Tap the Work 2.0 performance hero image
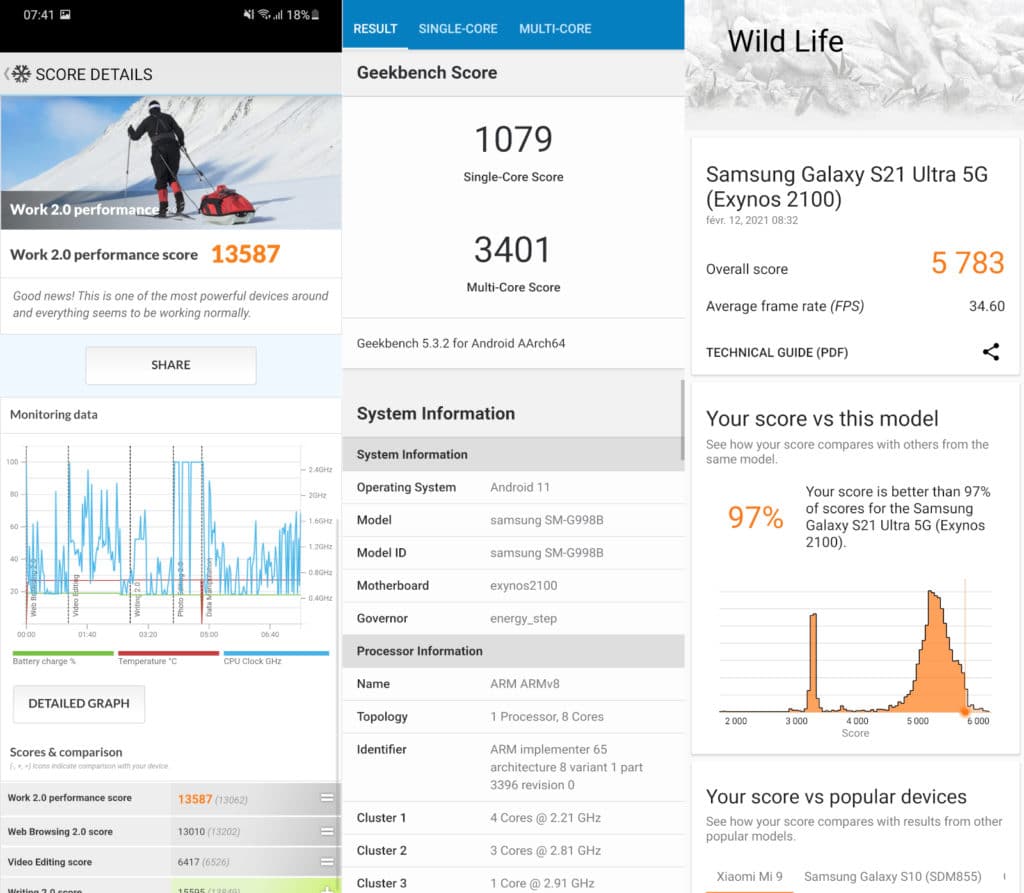 tap(171, 163)
